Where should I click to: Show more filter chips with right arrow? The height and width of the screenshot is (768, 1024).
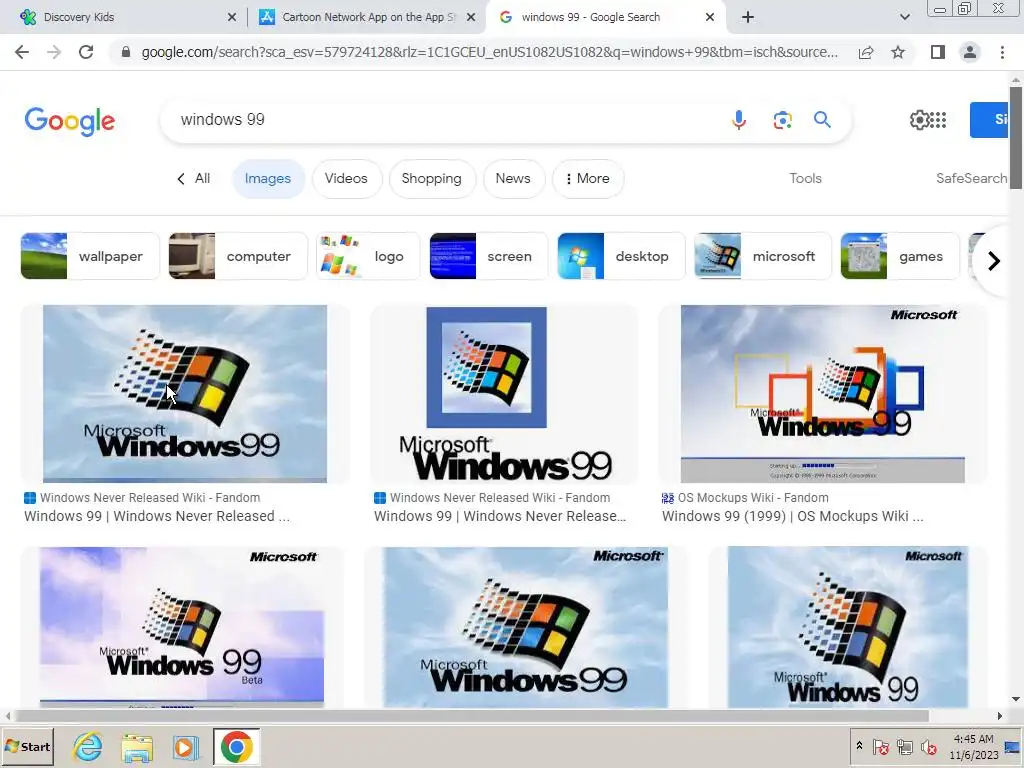coord(993,261)
